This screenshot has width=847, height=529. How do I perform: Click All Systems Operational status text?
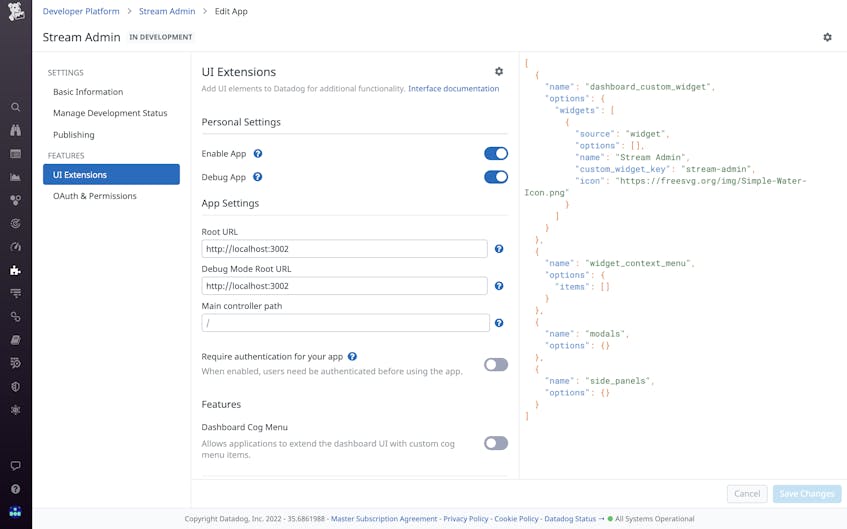click(655, 519)
